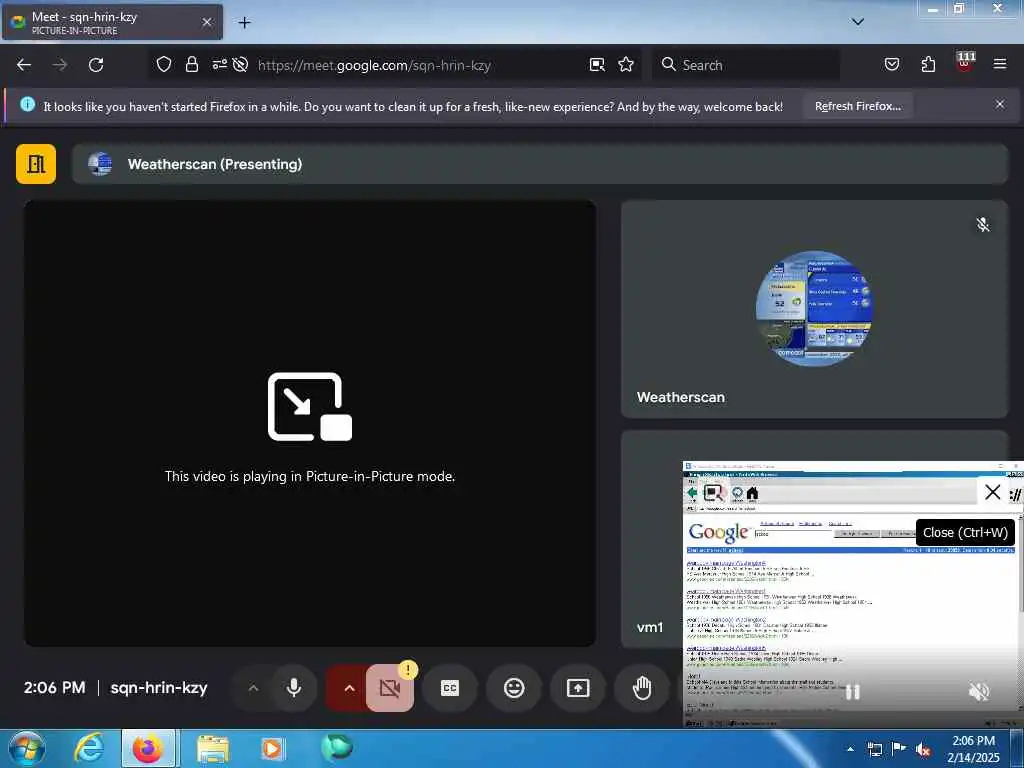Open the emoji reactions button
Image resolution: width=1024 pixels, height=768 pixels.
coord(514,688)
